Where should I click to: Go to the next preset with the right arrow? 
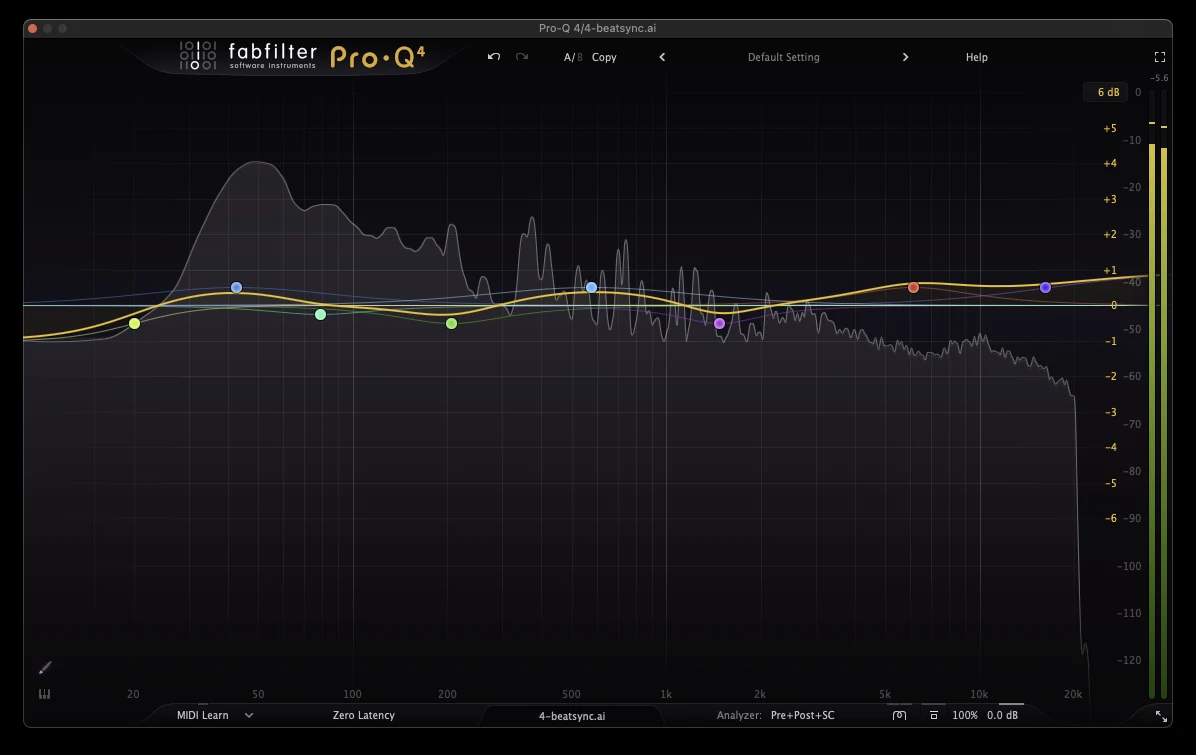905,57
